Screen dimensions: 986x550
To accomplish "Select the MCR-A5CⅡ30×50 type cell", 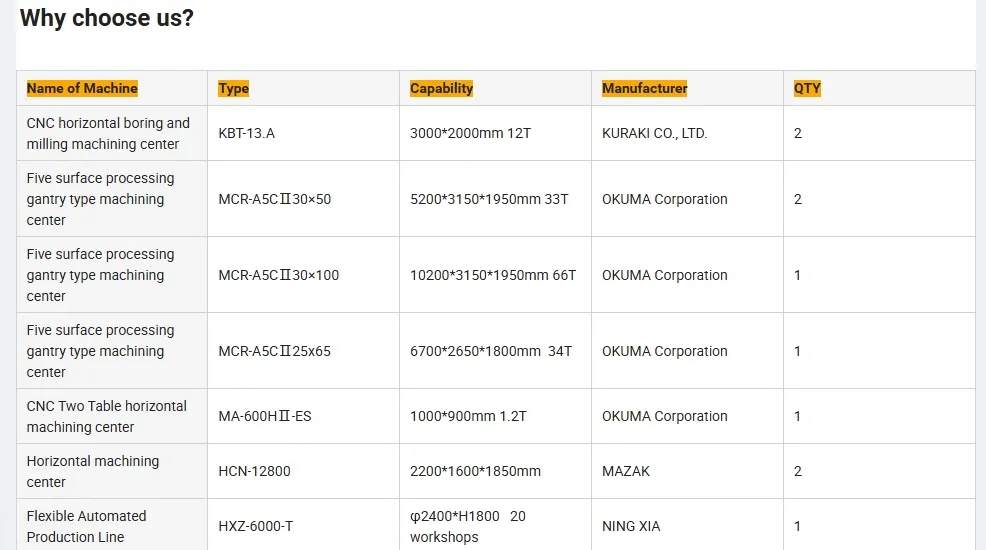I will click(x=274, y=199).
